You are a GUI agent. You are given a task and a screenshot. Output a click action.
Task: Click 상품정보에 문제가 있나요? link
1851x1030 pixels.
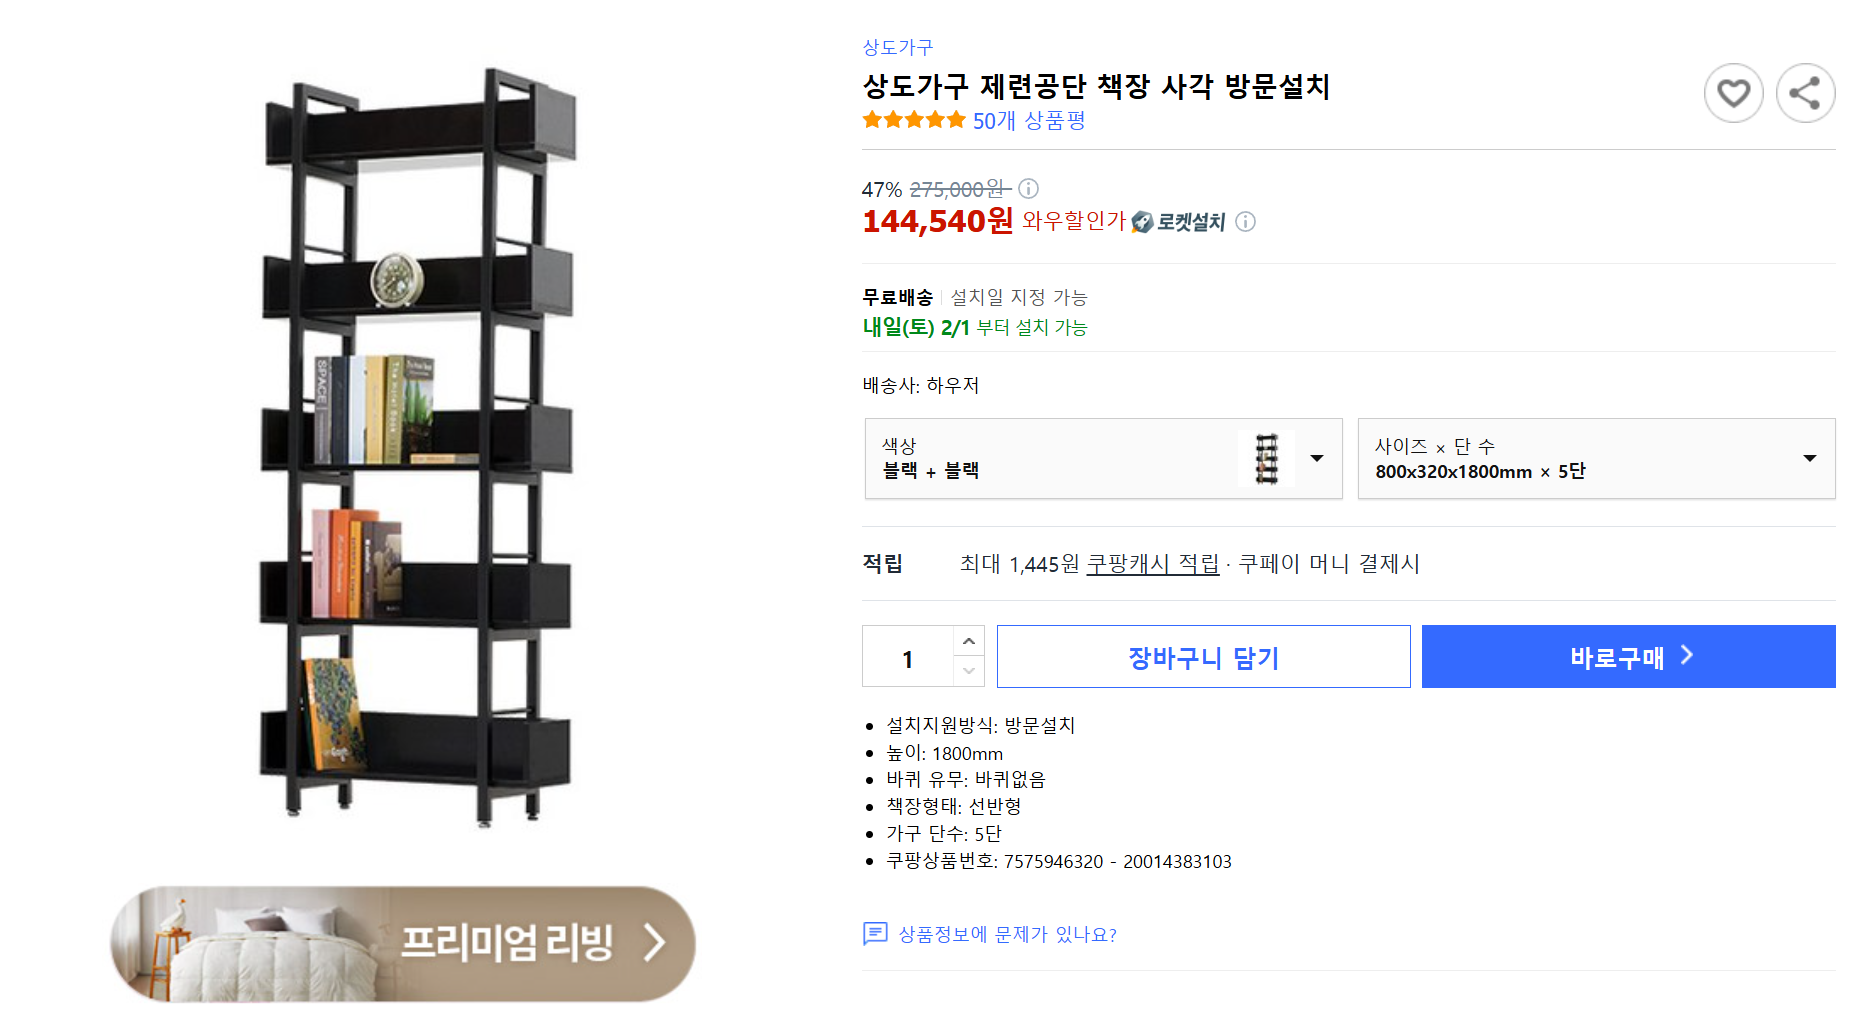pyautogui.click(x=1007, y=934)
